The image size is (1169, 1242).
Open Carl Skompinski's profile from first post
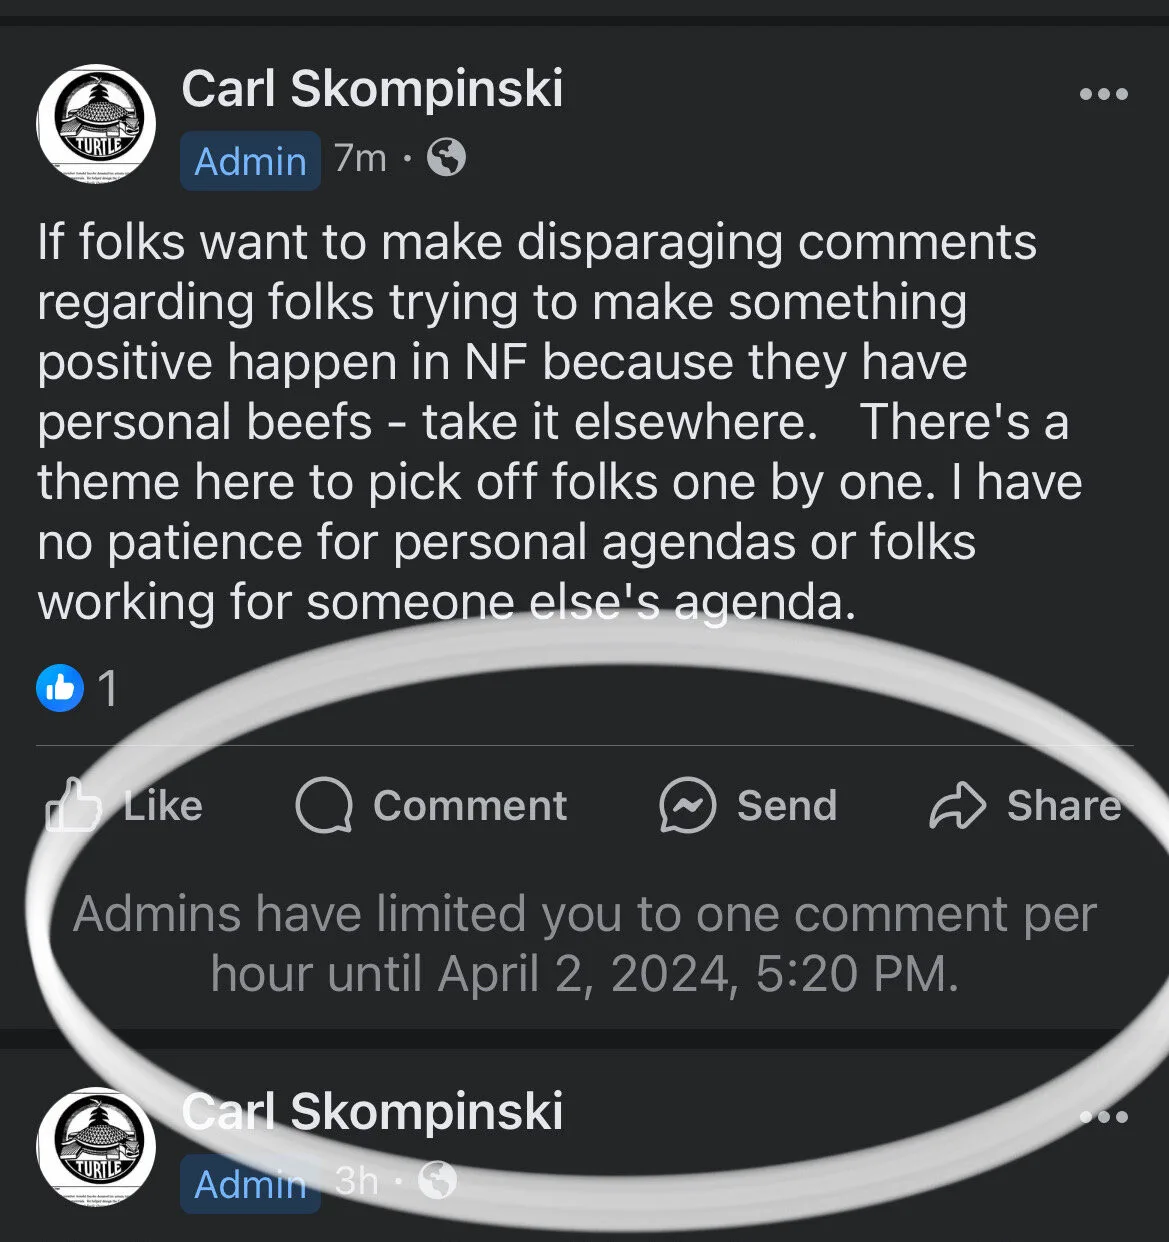tap(372, 88)
